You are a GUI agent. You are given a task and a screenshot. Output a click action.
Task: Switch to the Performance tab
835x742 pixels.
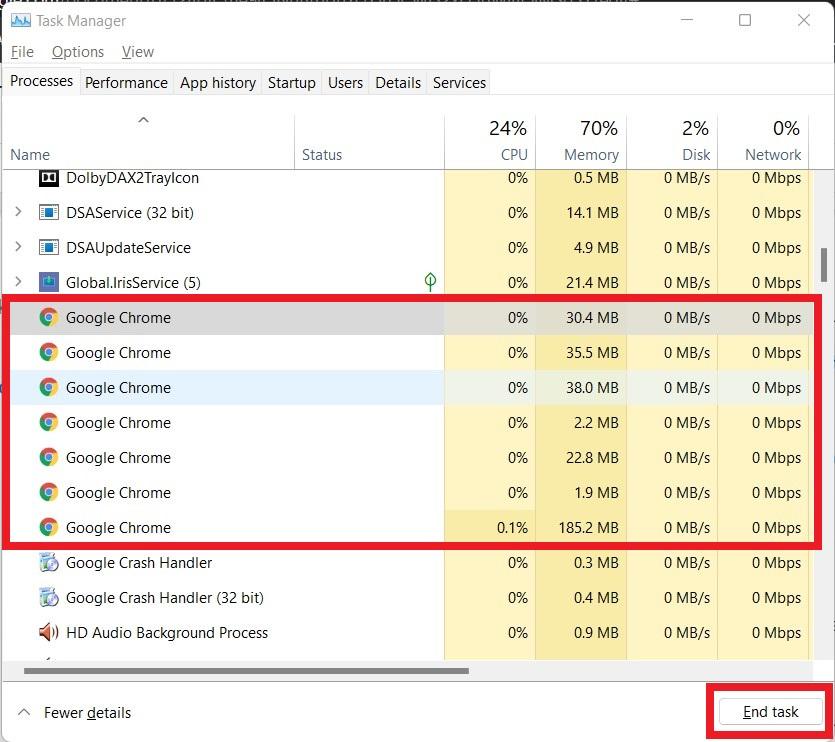click(x=126, y=83)
